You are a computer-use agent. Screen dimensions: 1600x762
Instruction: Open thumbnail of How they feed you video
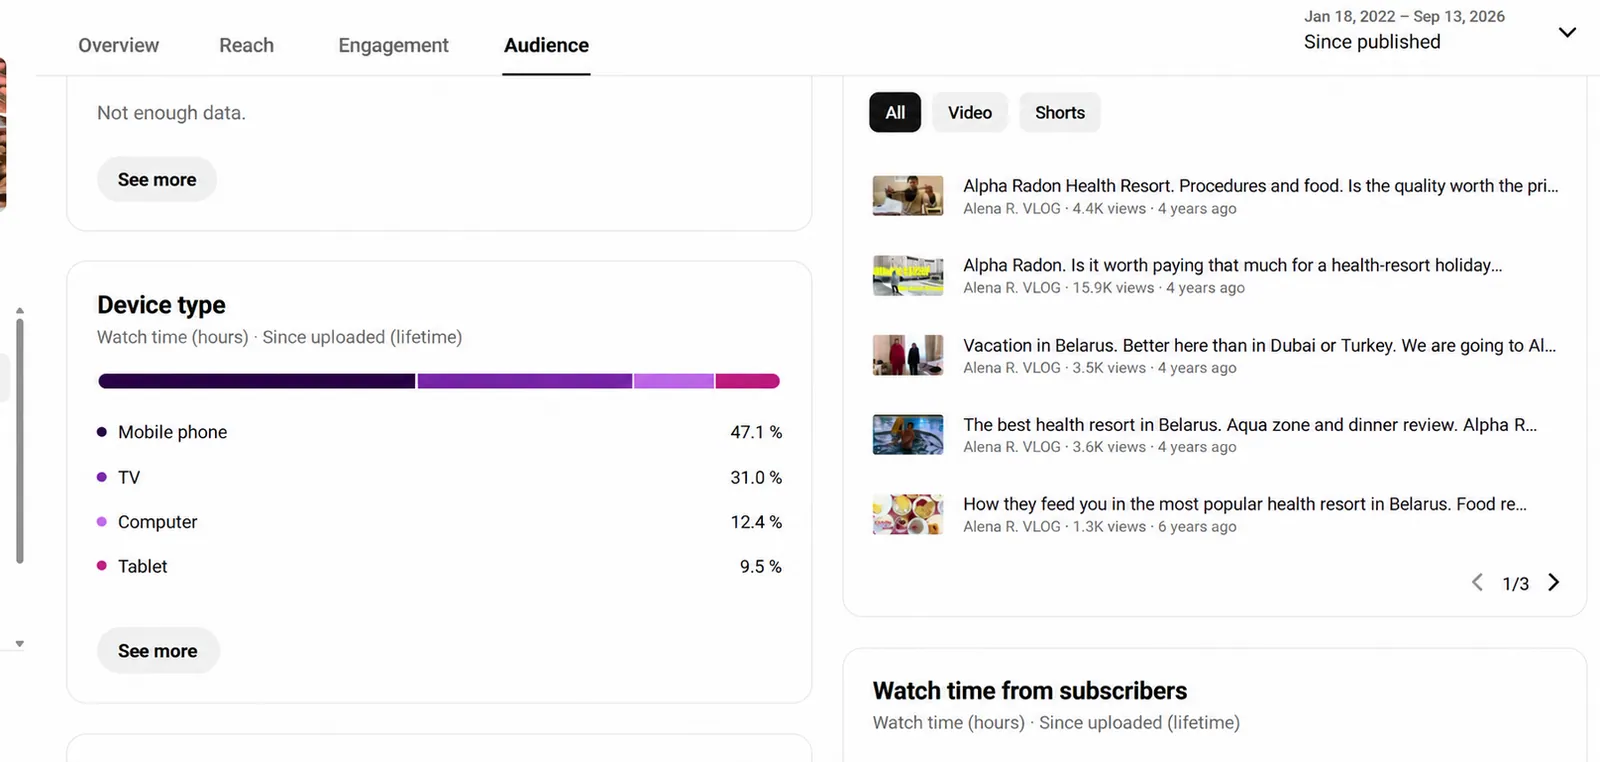(908, 514)
